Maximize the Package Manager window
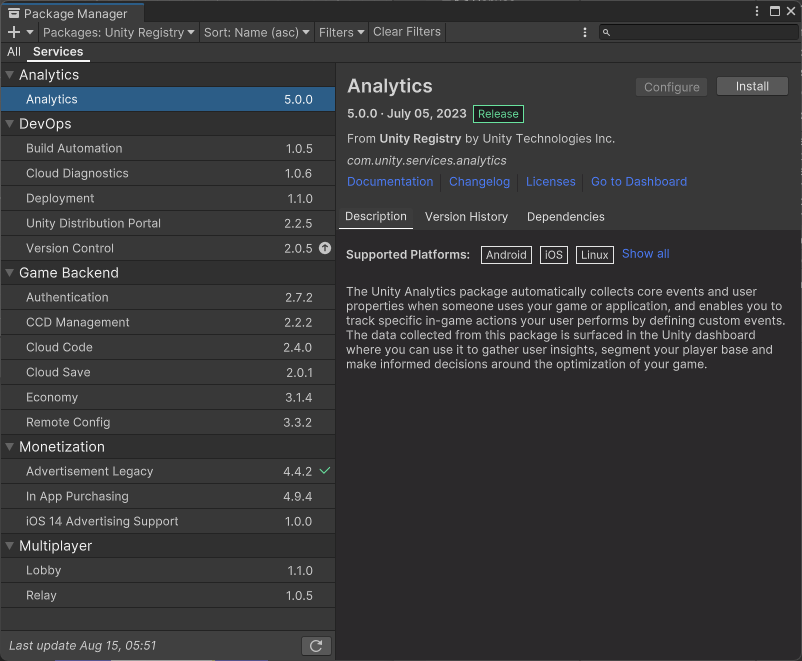This screenshot has height=661, width=802. point(775,11)
